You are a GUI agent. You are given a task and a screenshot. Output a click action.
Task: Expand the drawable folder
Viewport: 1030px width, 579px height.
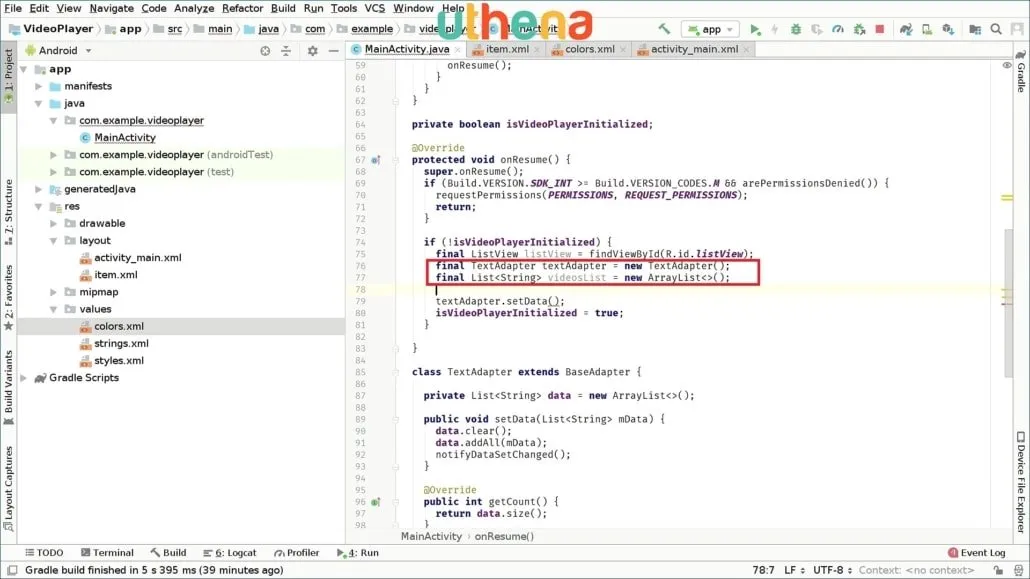click(54, 223)
